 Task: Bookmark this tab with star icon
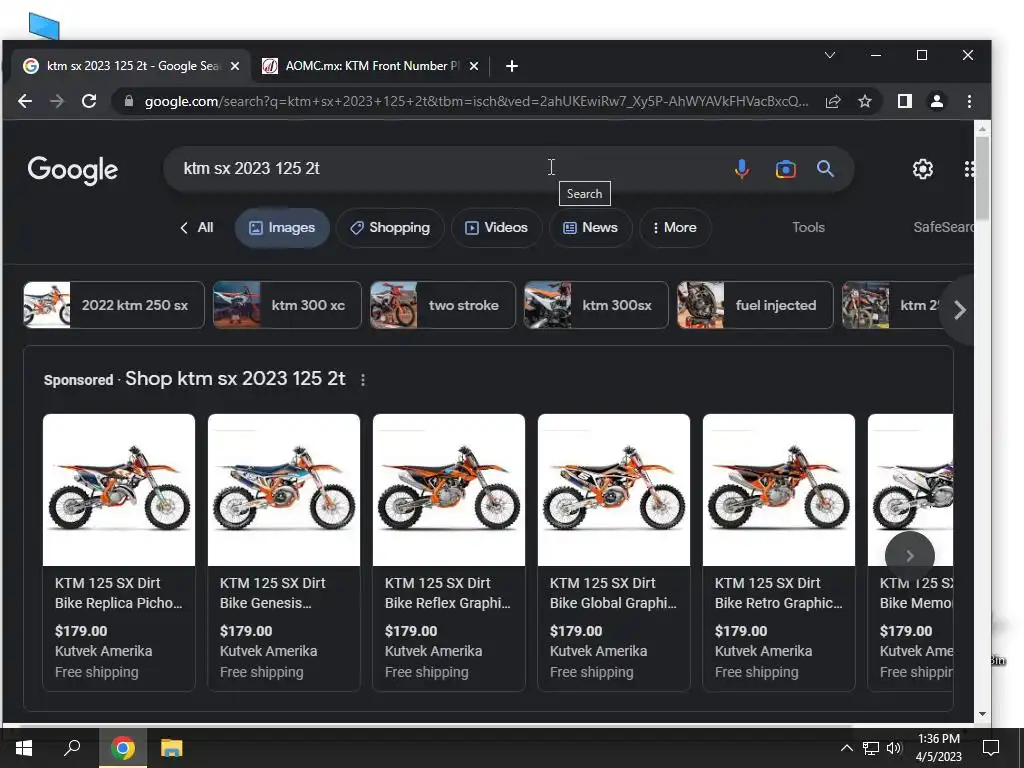pyautogui.click(x=865, y=101)
